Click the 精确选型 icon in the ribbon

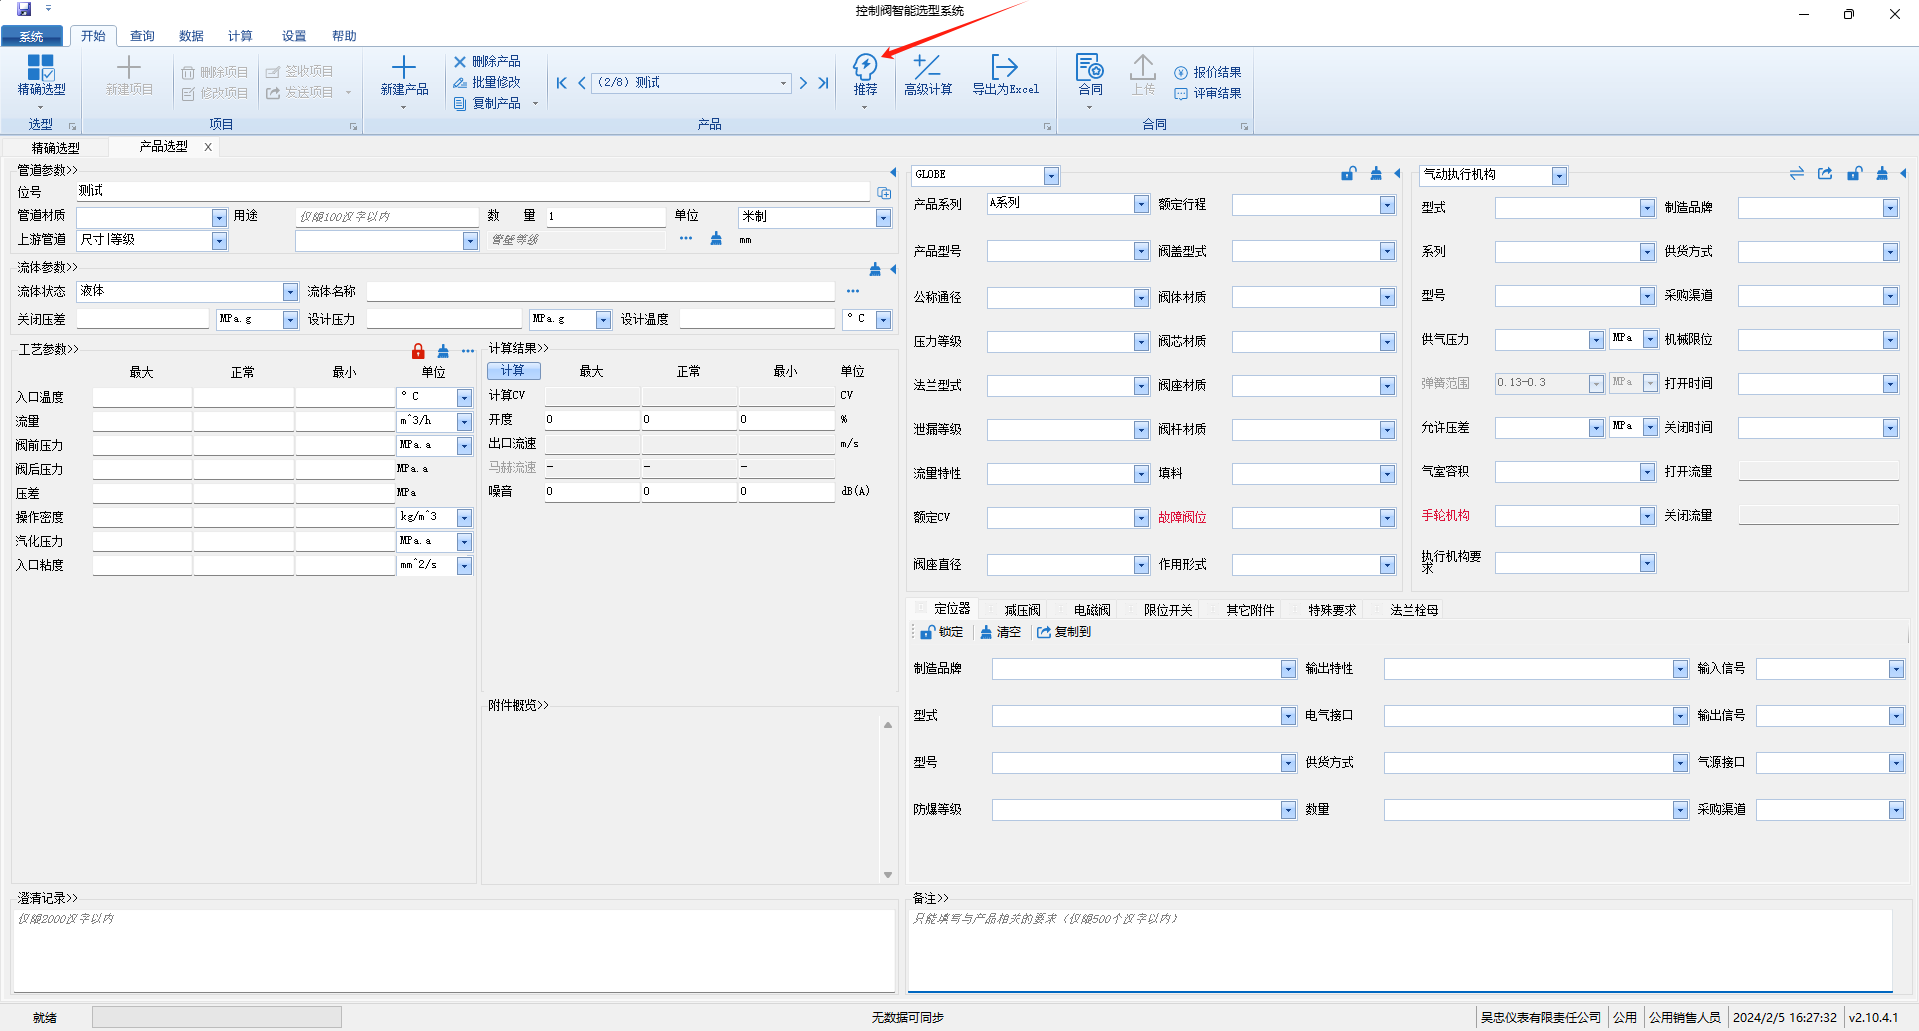[41, 68]
